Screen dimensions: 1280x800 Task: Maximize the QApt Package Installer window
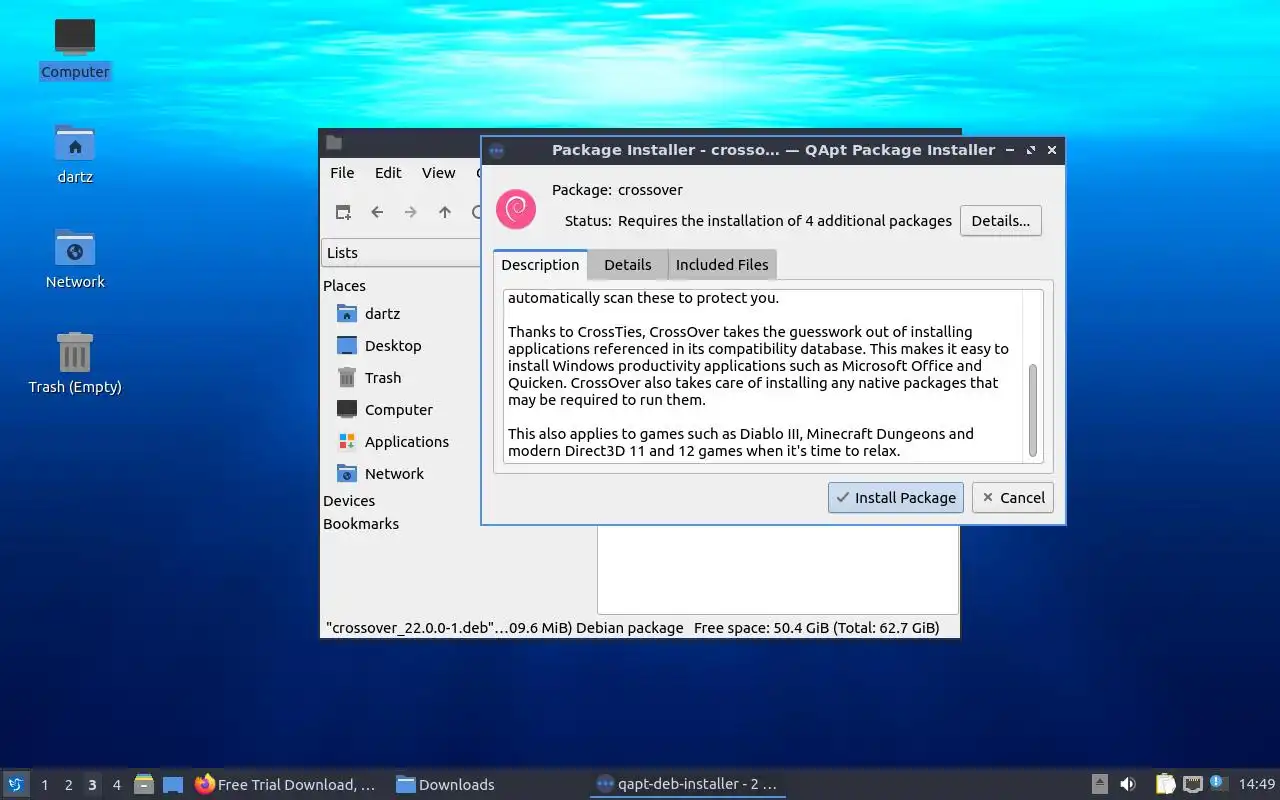pyautogui.click(x=1031, y=150)
